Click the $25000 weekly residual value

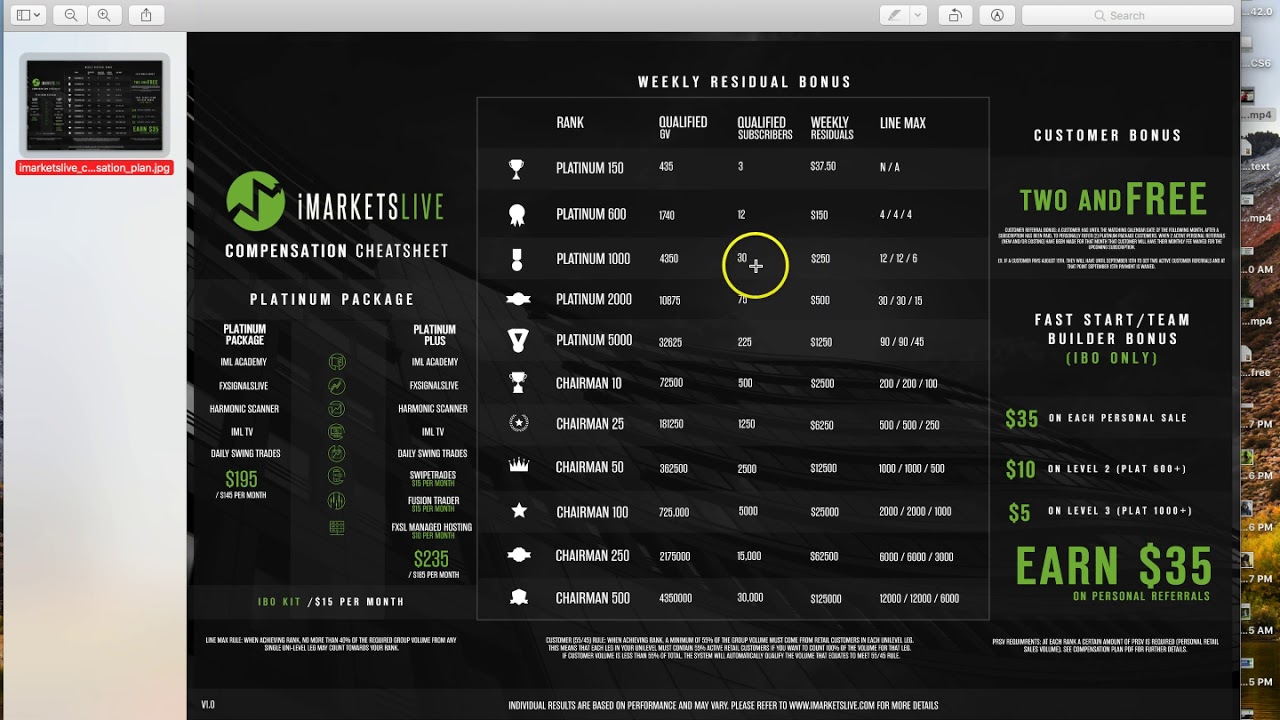click(825, 512)
